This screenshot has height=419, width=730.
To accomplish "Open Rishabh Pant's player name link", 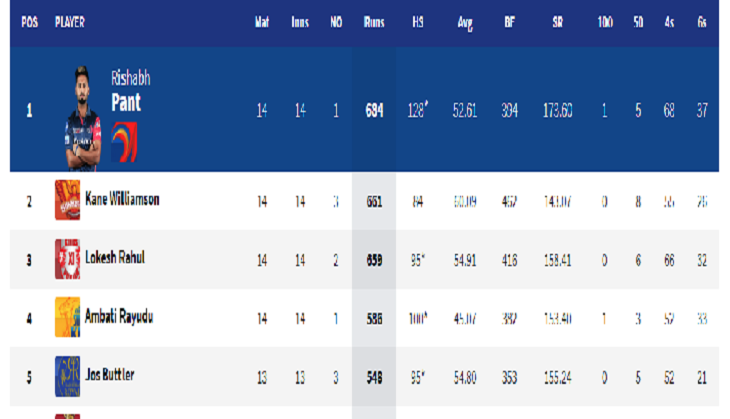I will point(131,90).
